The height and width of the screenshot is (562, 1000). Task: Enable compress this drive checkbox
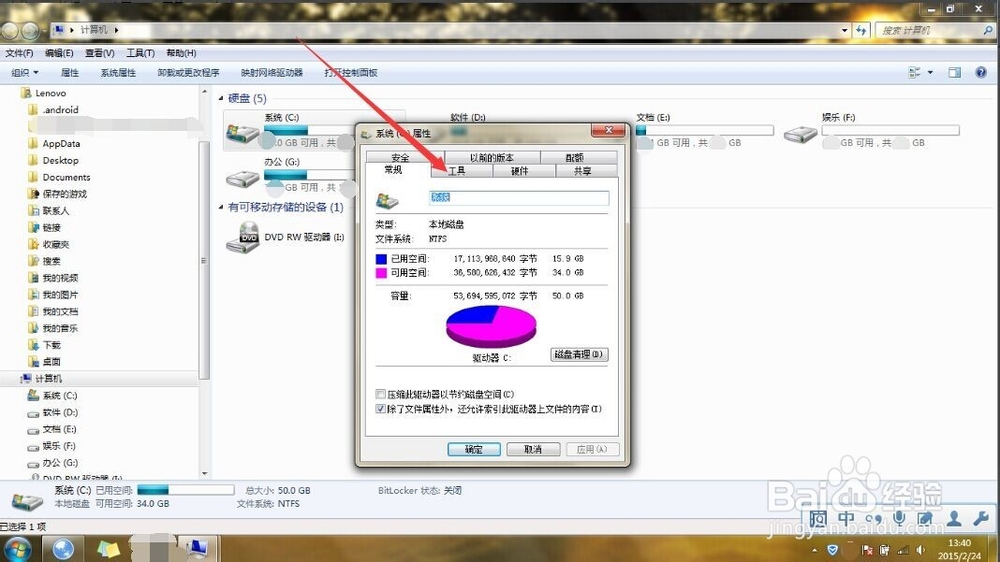[381, 394]
